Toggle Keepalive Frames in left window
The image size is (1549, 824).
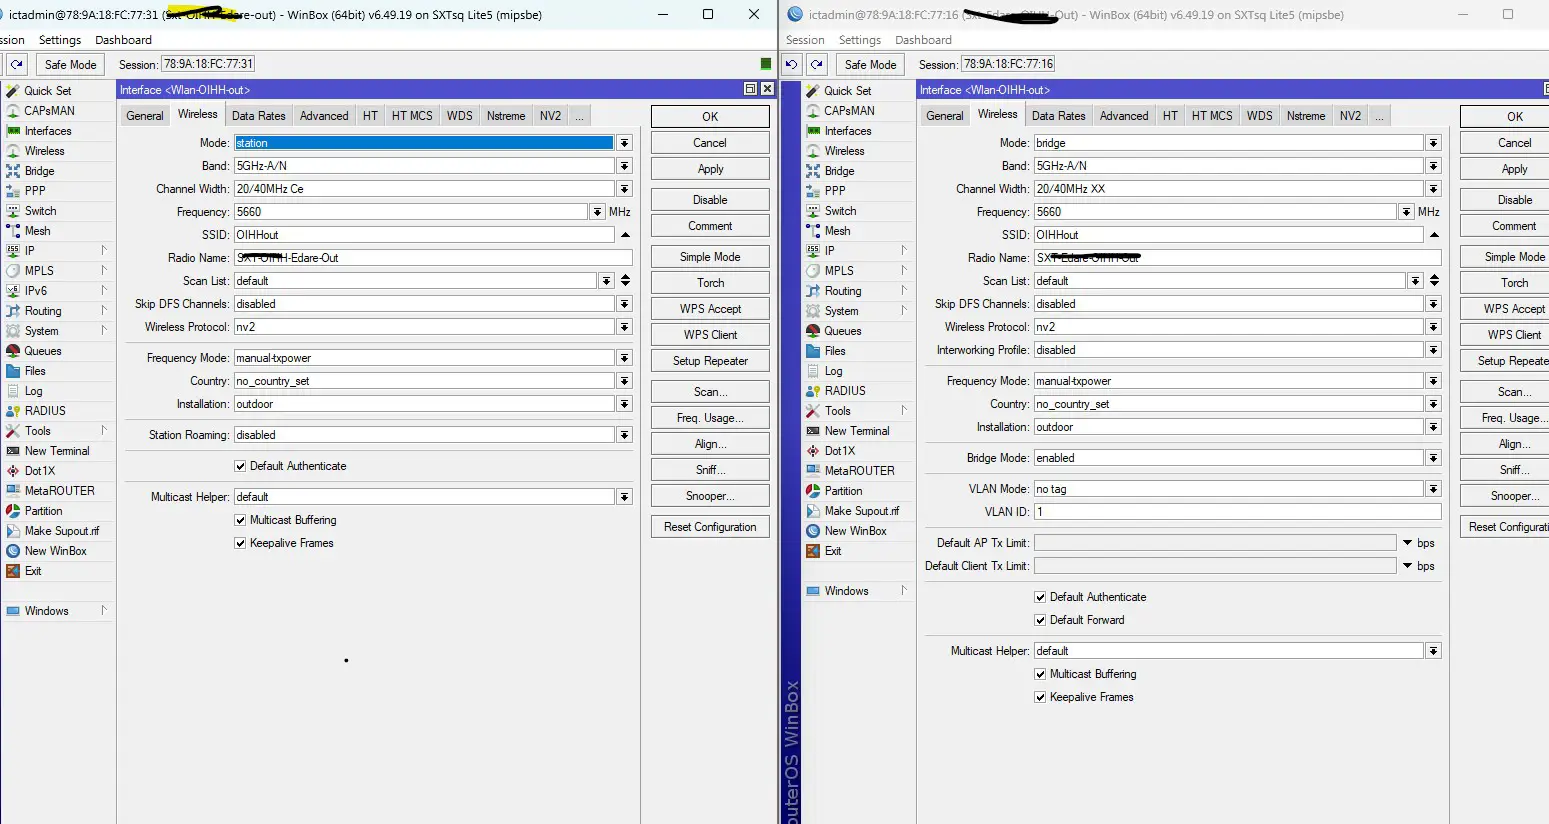click(240, 543)
